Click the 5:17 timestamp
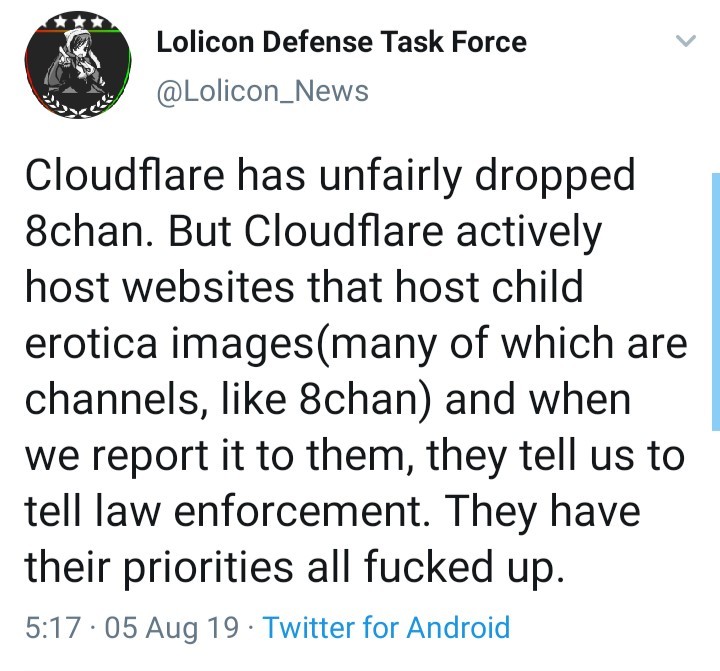720x671 pixels. 53,627
